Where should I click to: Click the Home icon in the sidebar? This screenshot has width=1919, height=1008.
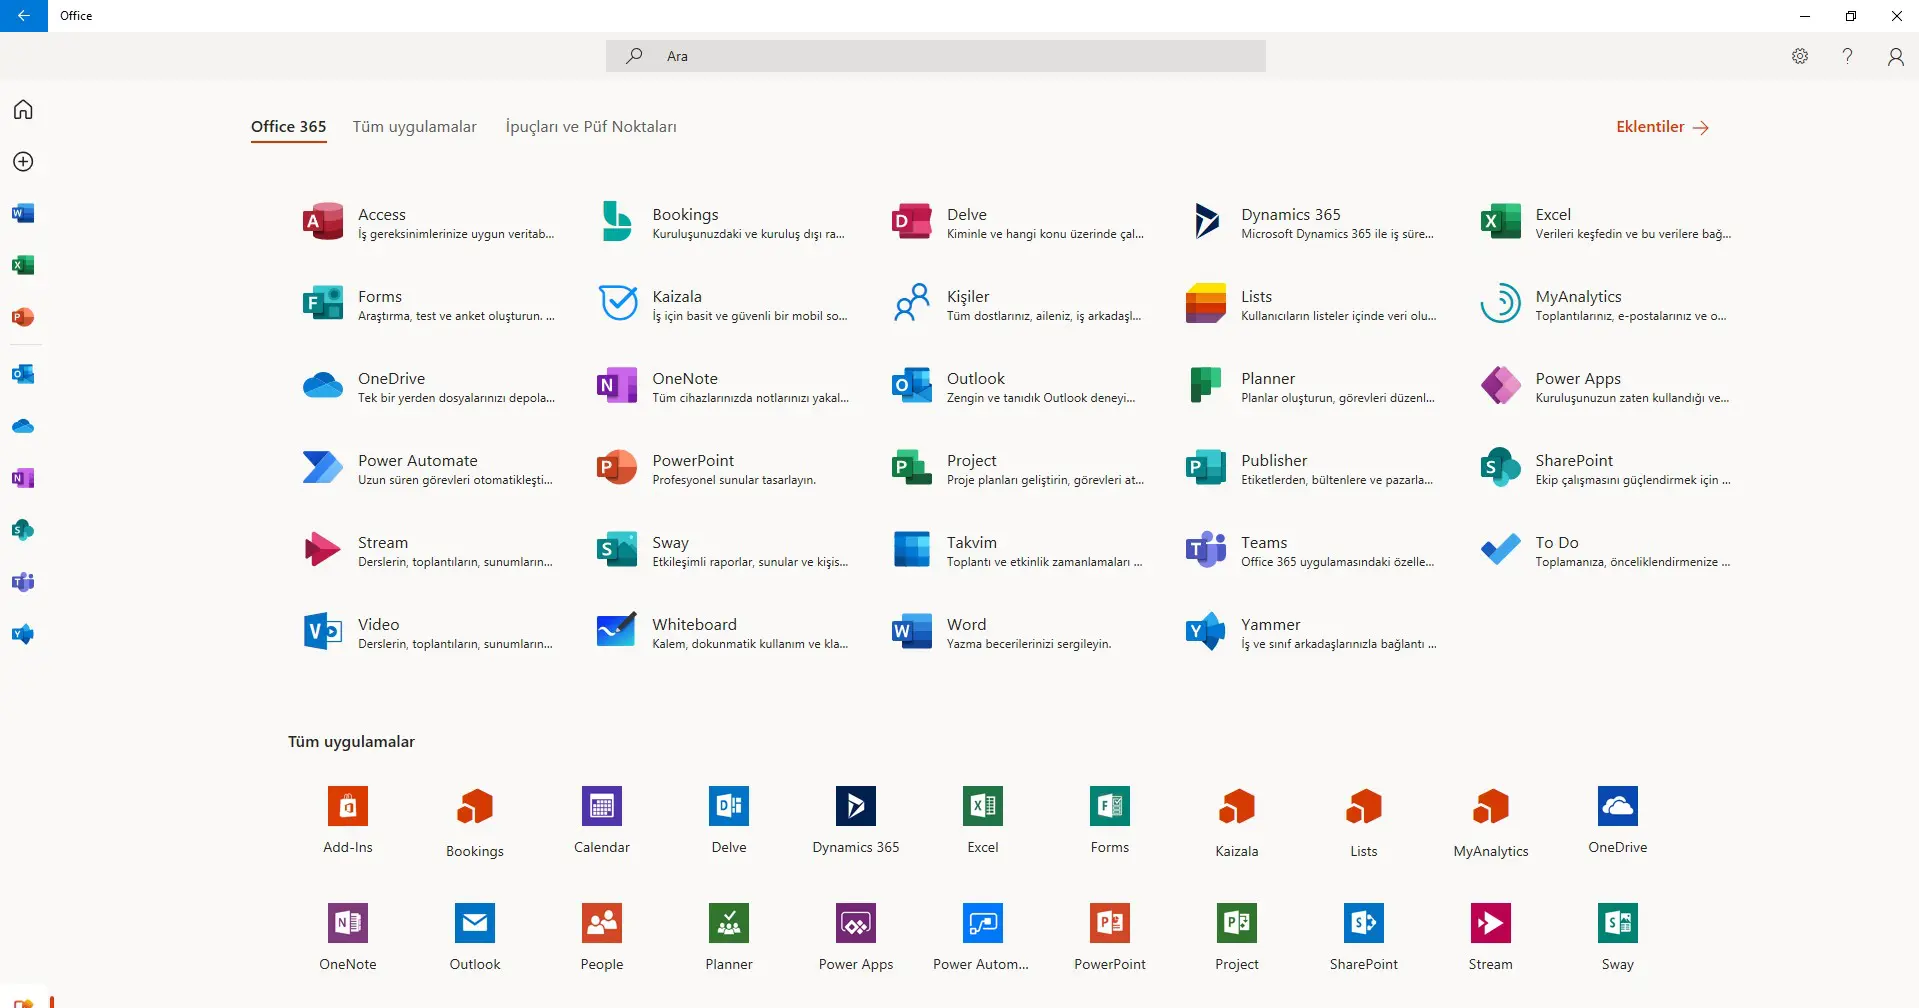[x=23, y=110]
